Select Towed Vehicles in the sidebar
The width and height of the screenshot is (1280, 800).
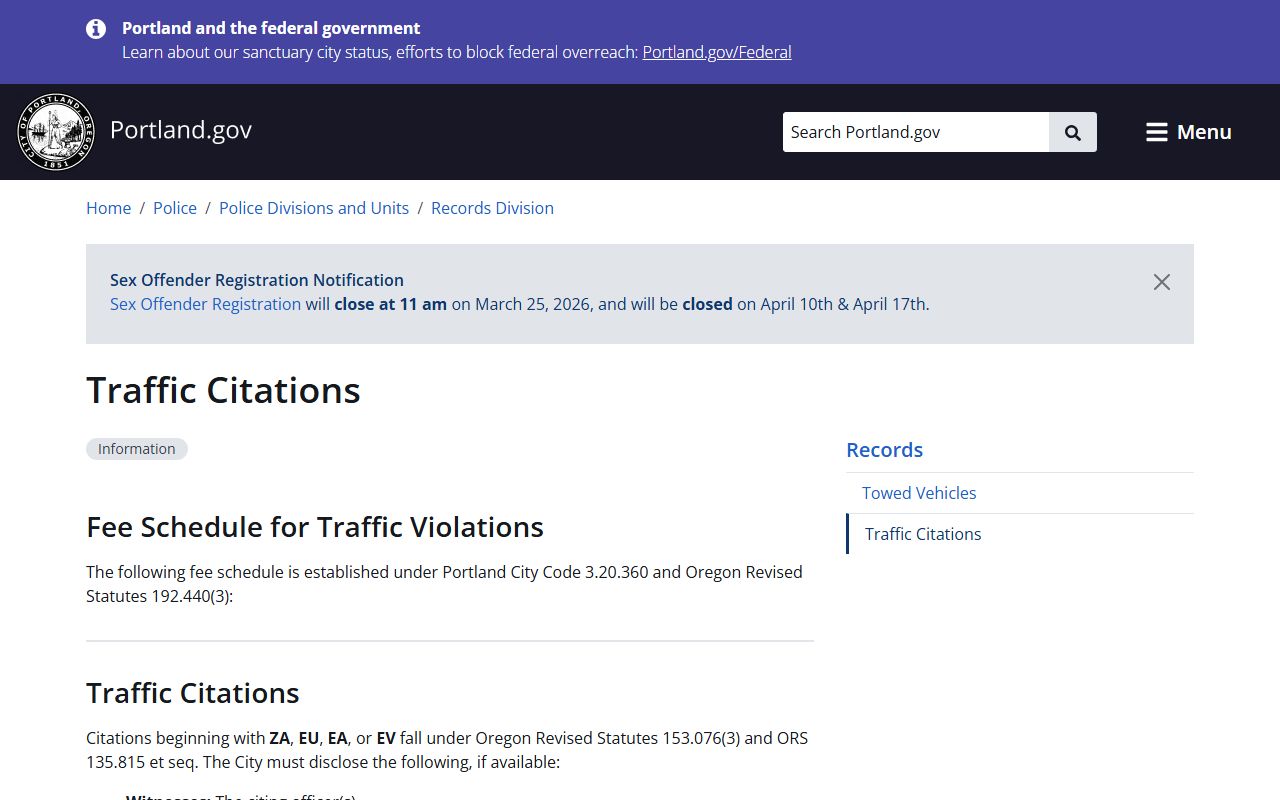pos(919,493)
